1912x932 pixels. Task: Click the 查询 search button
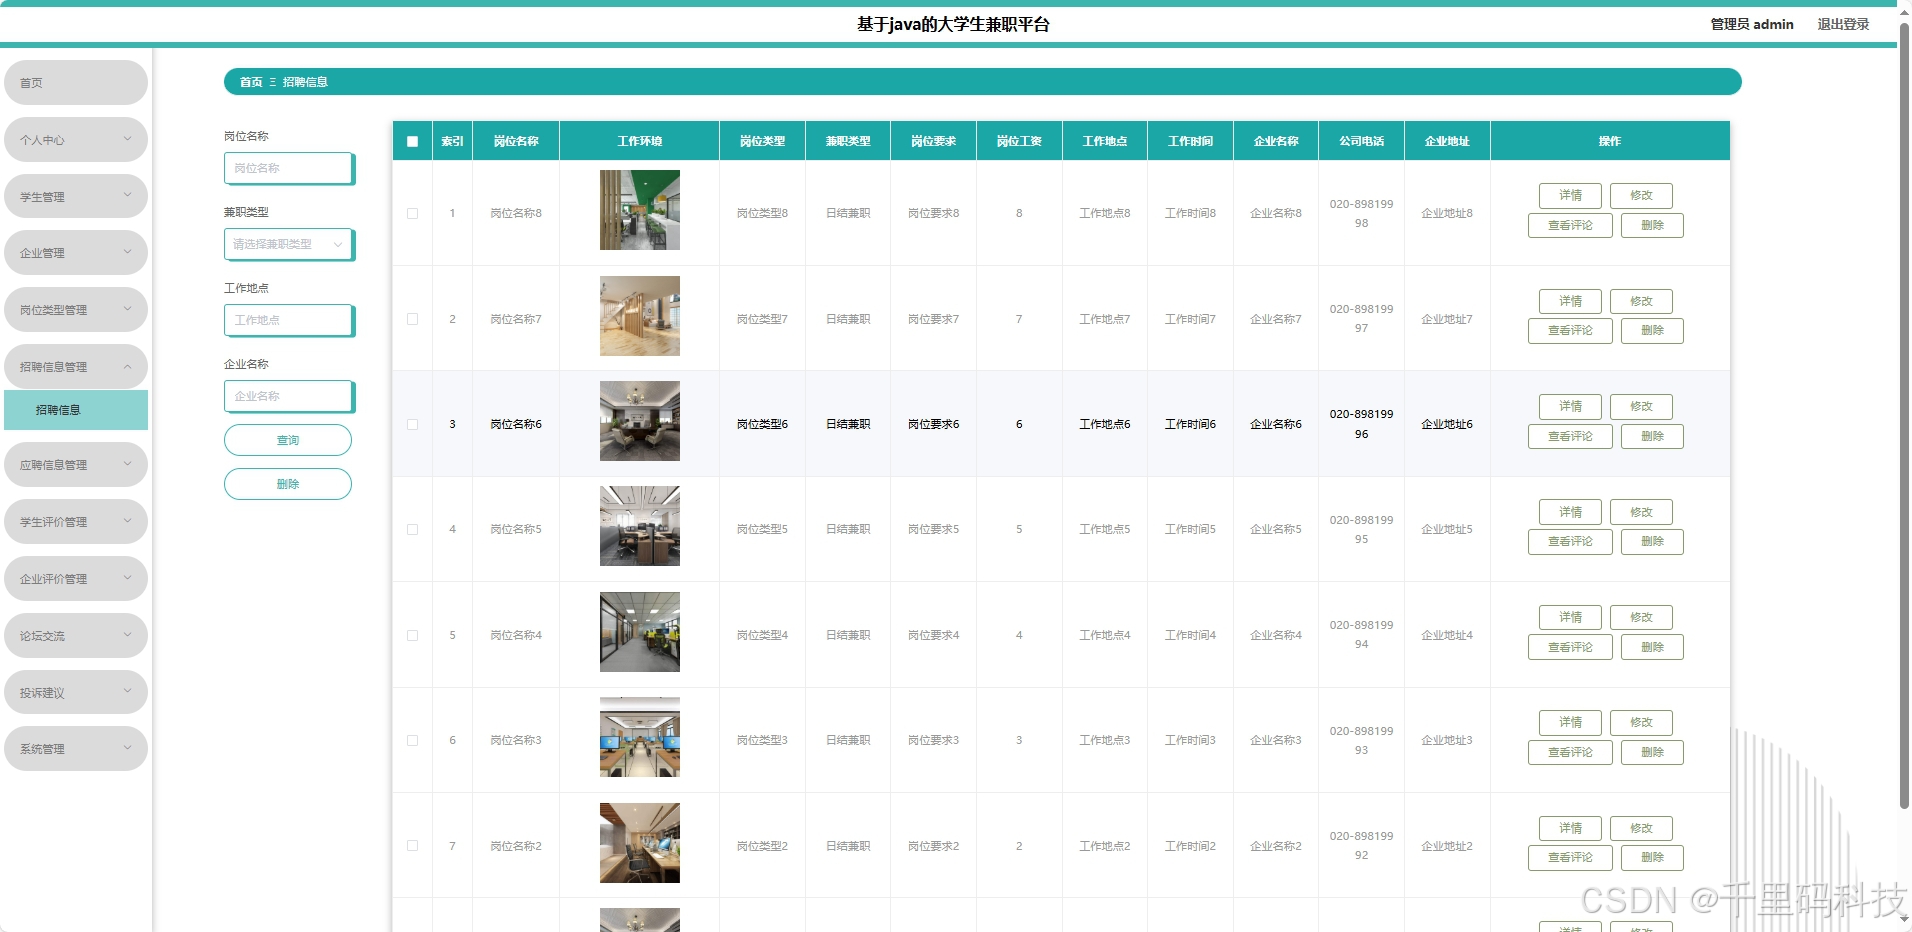(x=288, y=440)
